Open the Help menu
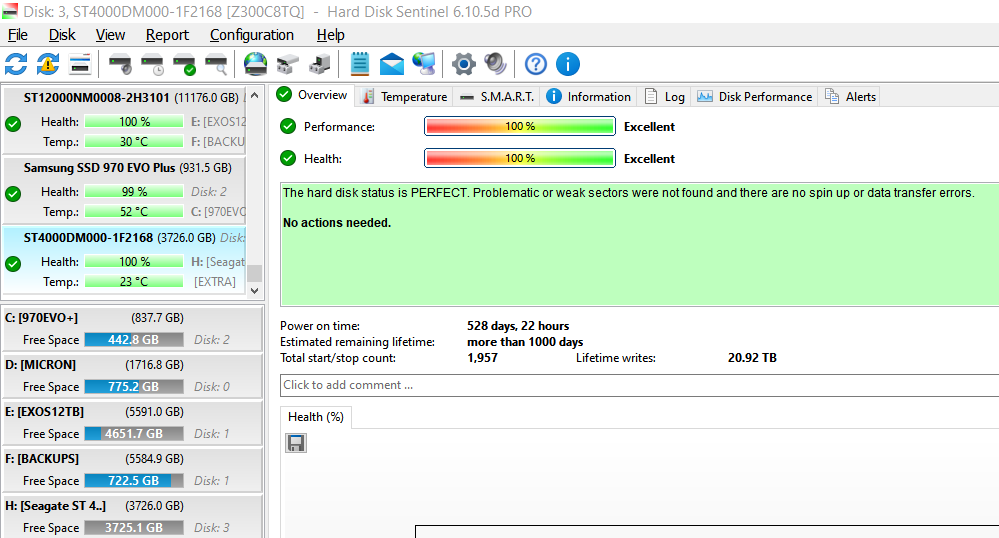This screenshot has width=999, height=538. pos(330,35)
